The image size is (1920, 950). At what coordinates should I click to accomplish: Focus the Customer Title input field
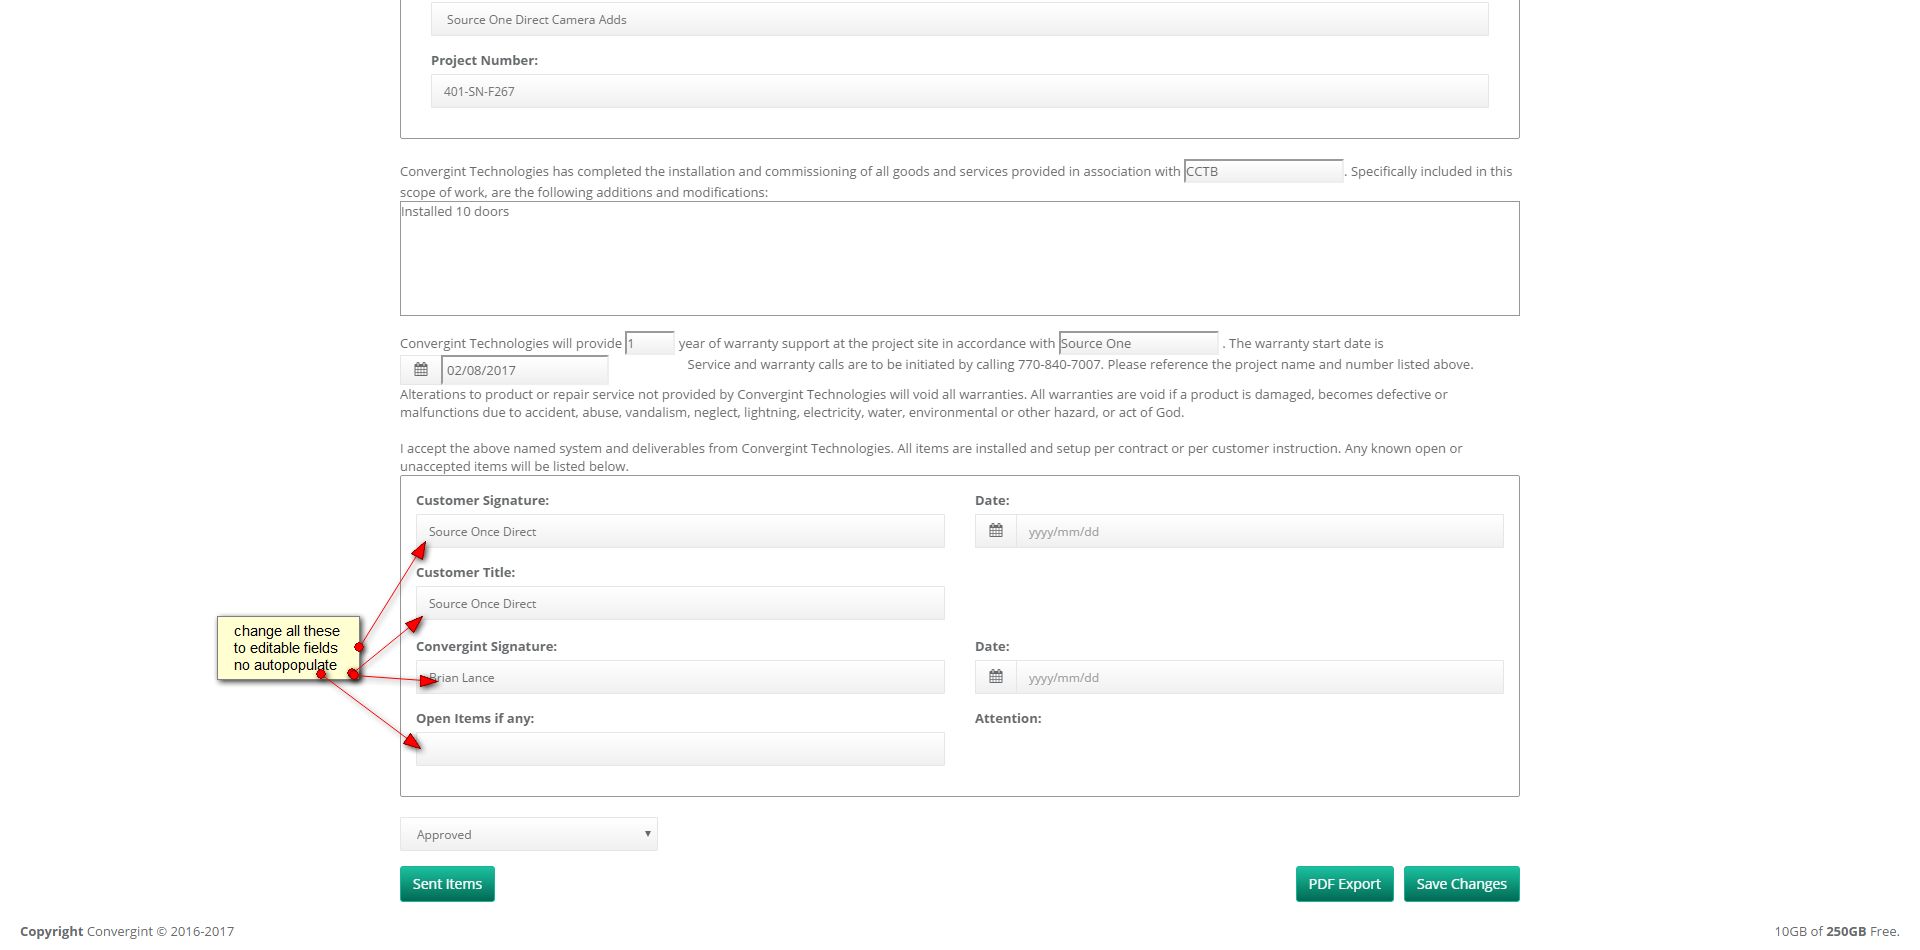[x=680, y=603]
